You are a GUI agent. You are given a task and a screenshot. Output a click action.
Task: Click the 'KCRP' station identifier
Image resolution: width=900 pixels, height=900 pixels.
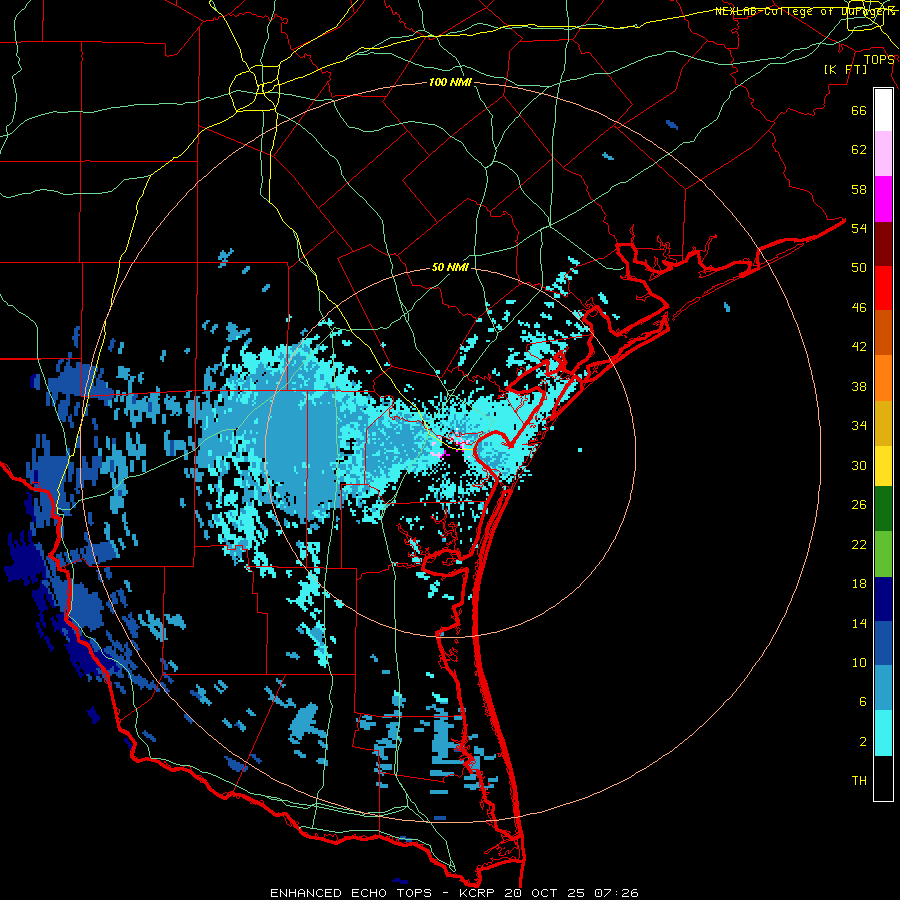coord(478,893)
